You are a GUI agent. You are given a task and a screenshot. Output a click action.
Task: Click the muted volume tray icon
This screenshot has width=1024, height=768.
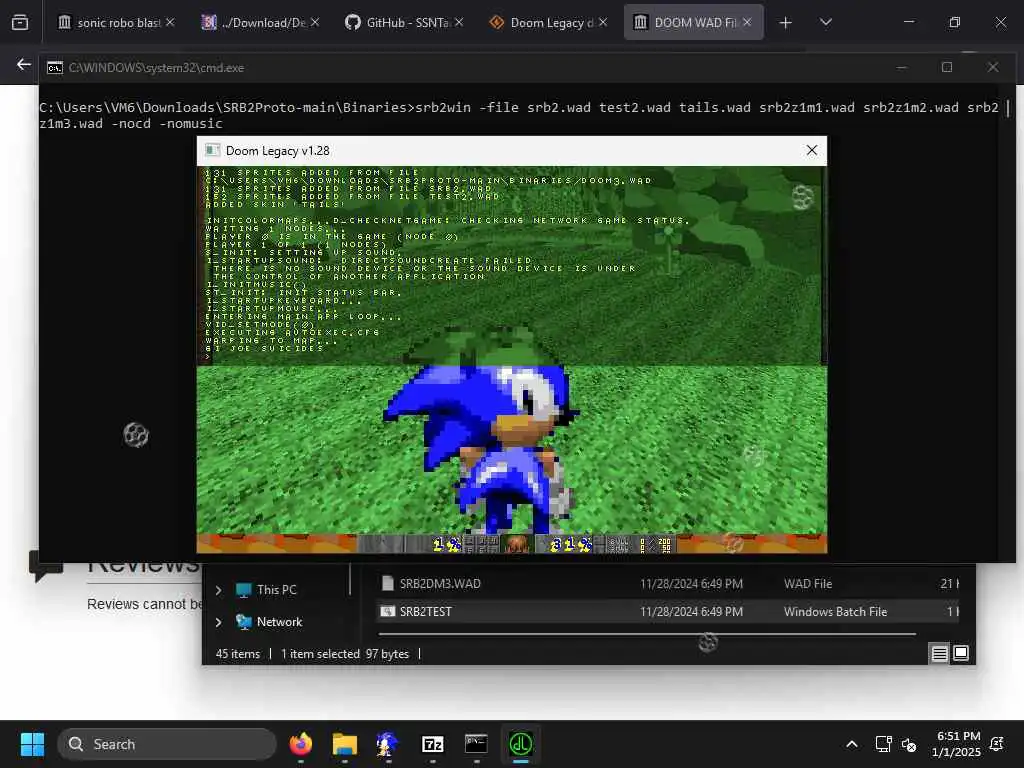coord(908,744)
